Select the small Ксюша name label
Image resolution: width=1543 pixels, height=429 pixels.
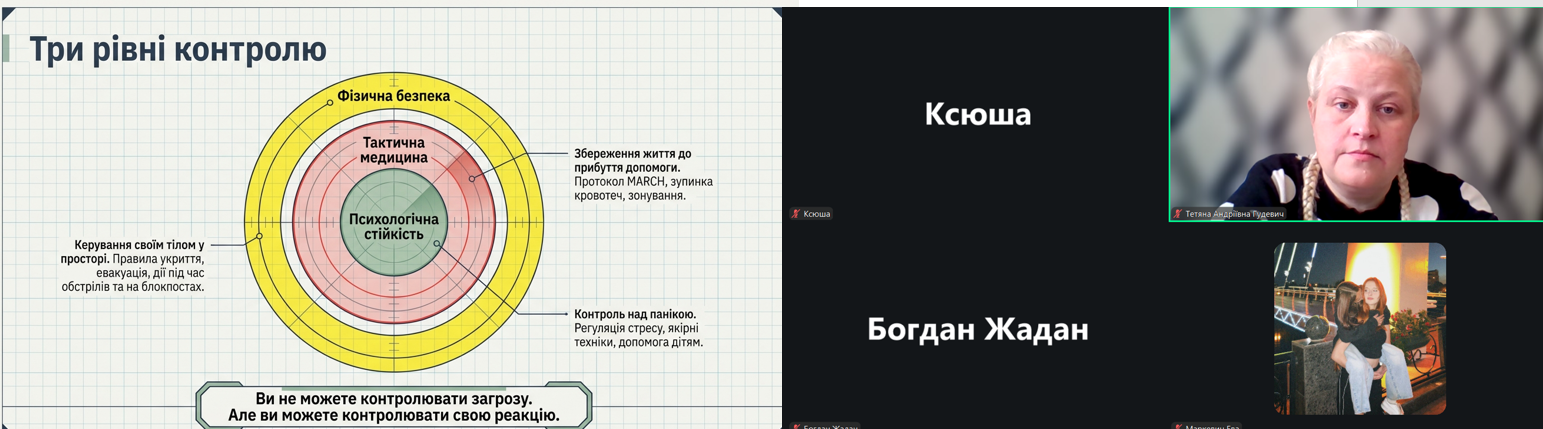pyautogui.click(x=817, y=214)
